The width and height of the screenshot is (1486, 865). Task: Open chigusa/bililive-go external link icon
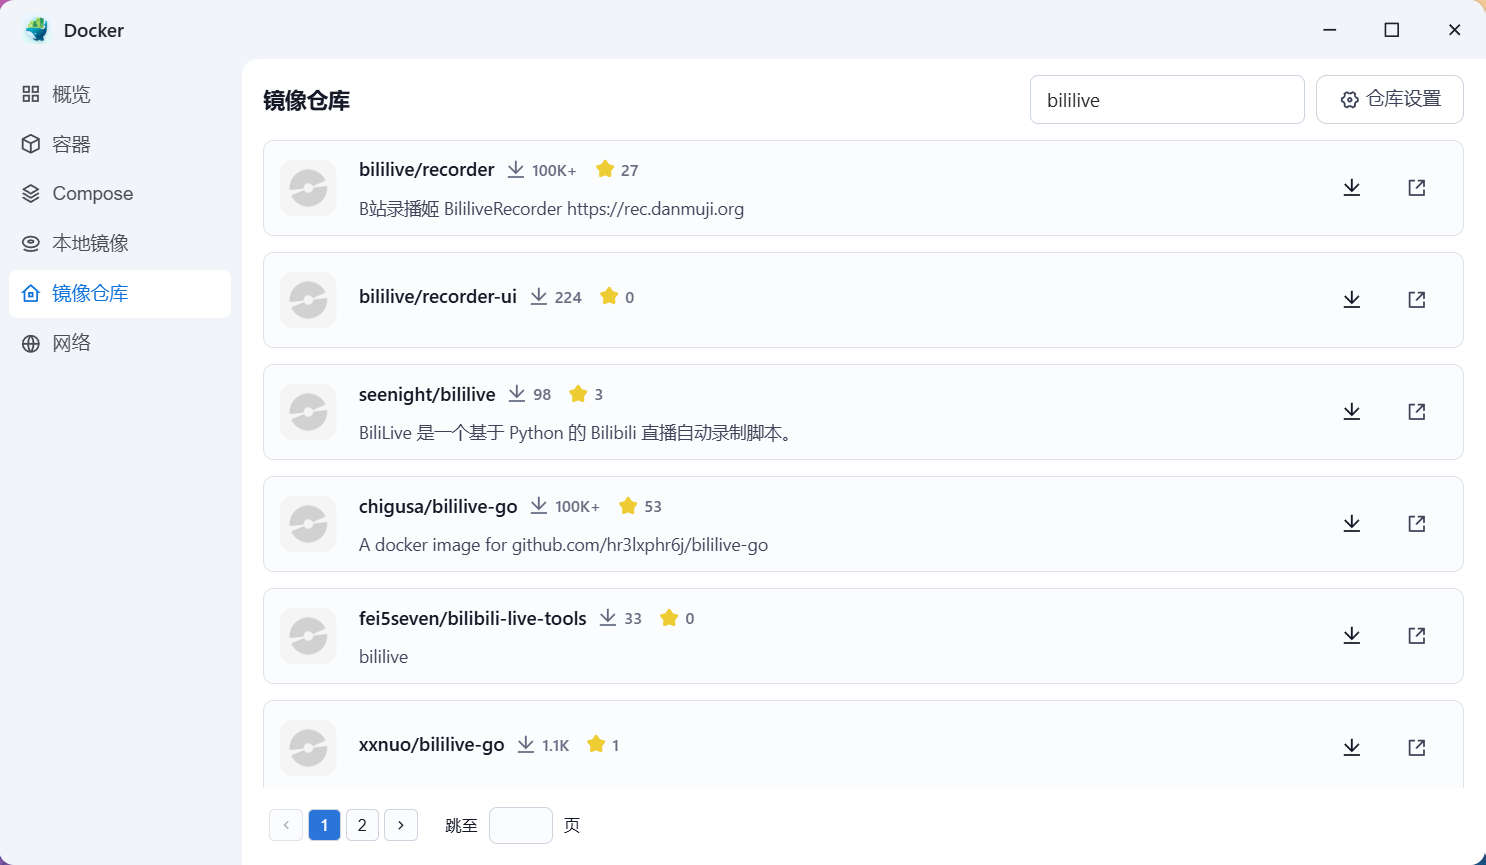(x=1417, y=524)
